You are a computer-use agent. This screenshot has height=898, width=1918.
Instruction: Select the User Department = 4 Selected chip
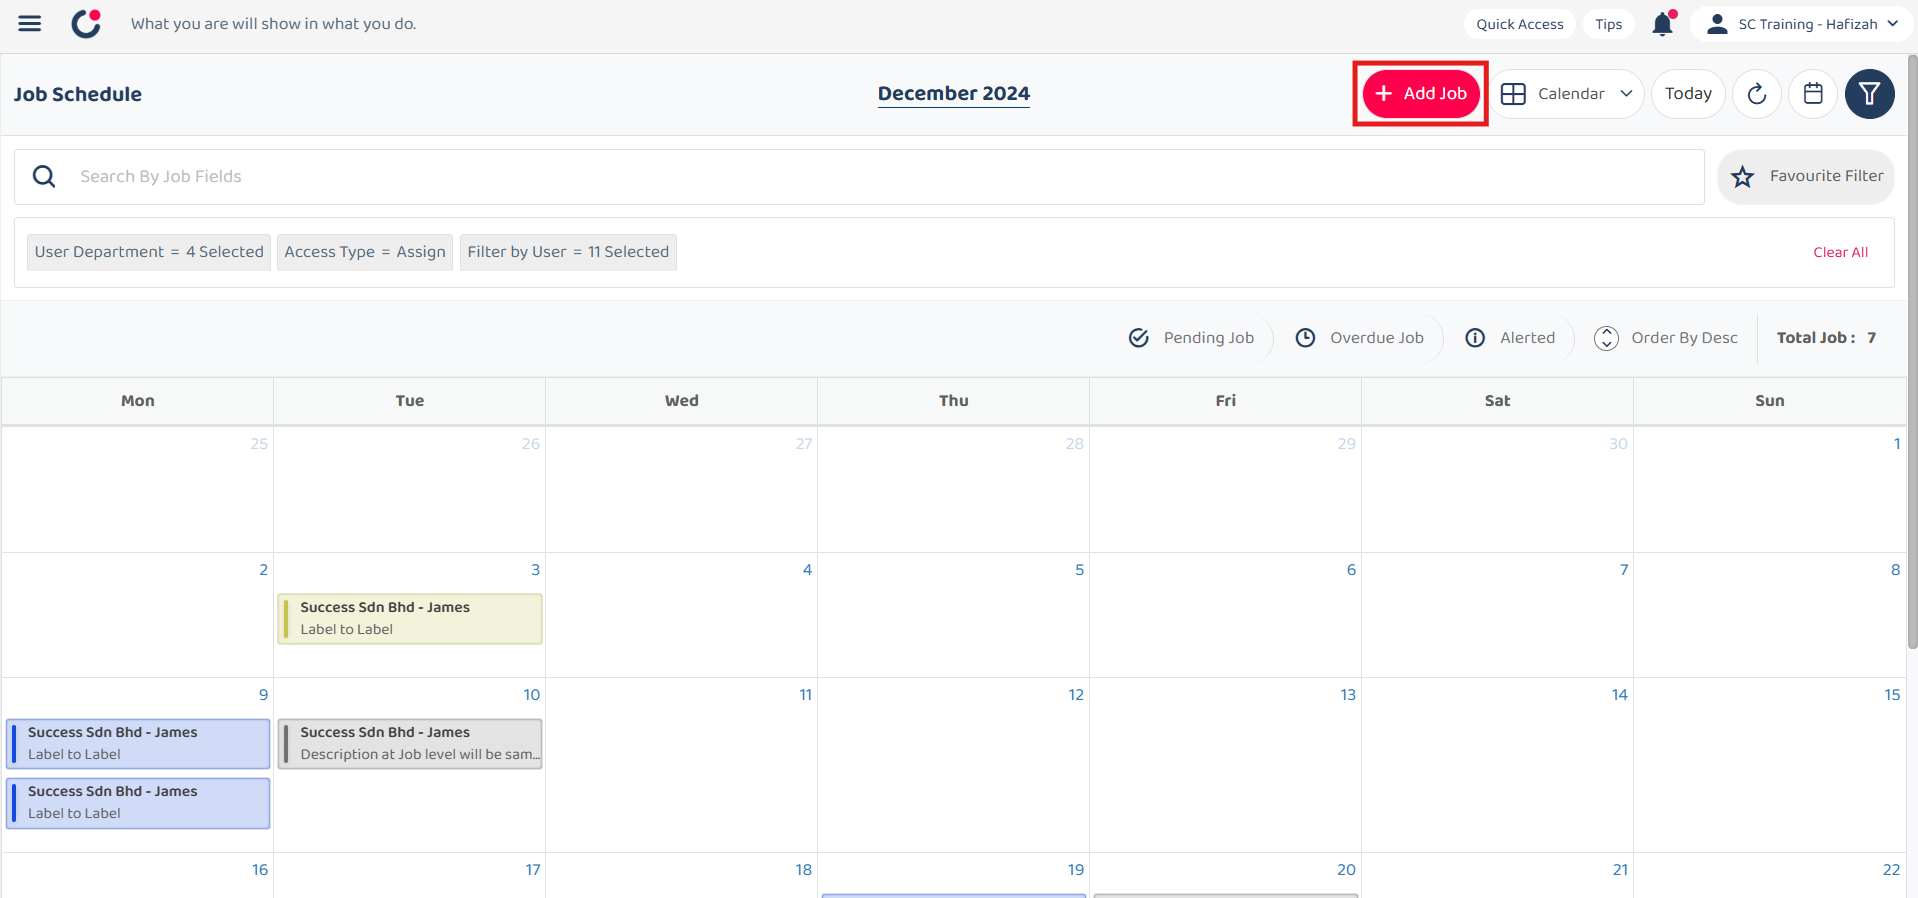[149, 252]
